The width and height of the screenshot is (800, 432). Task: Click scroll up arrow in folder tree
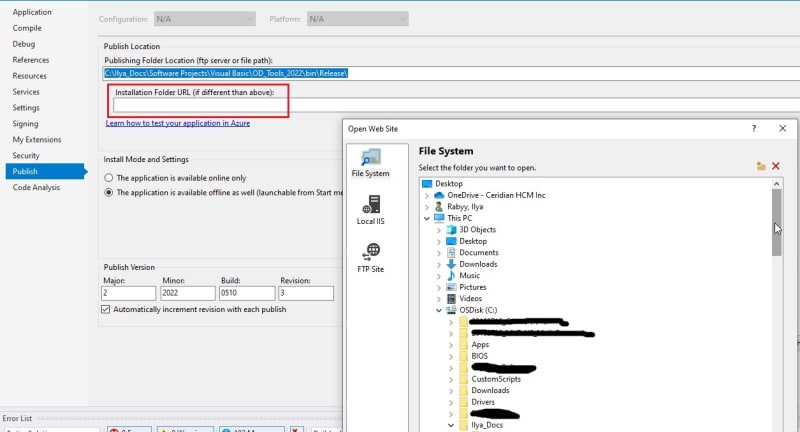(x=777, y=184)
